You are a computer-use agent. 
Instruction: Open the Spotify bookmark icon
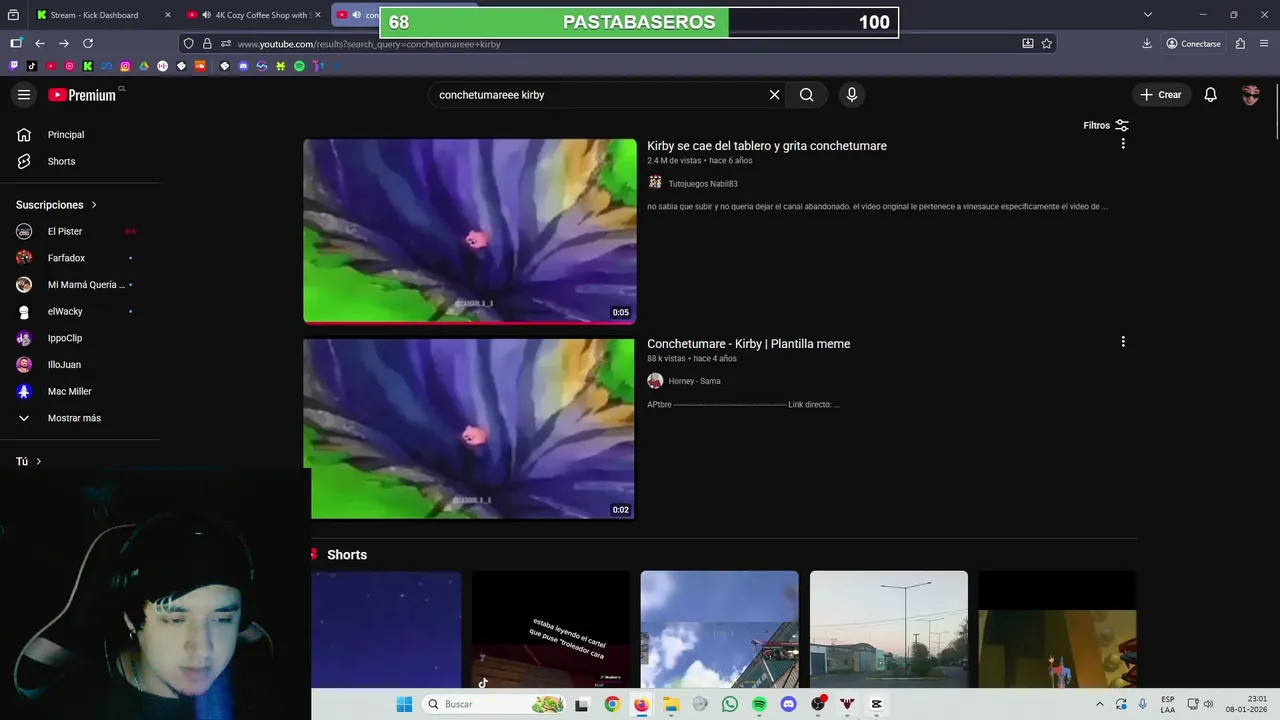click(299, 66)
